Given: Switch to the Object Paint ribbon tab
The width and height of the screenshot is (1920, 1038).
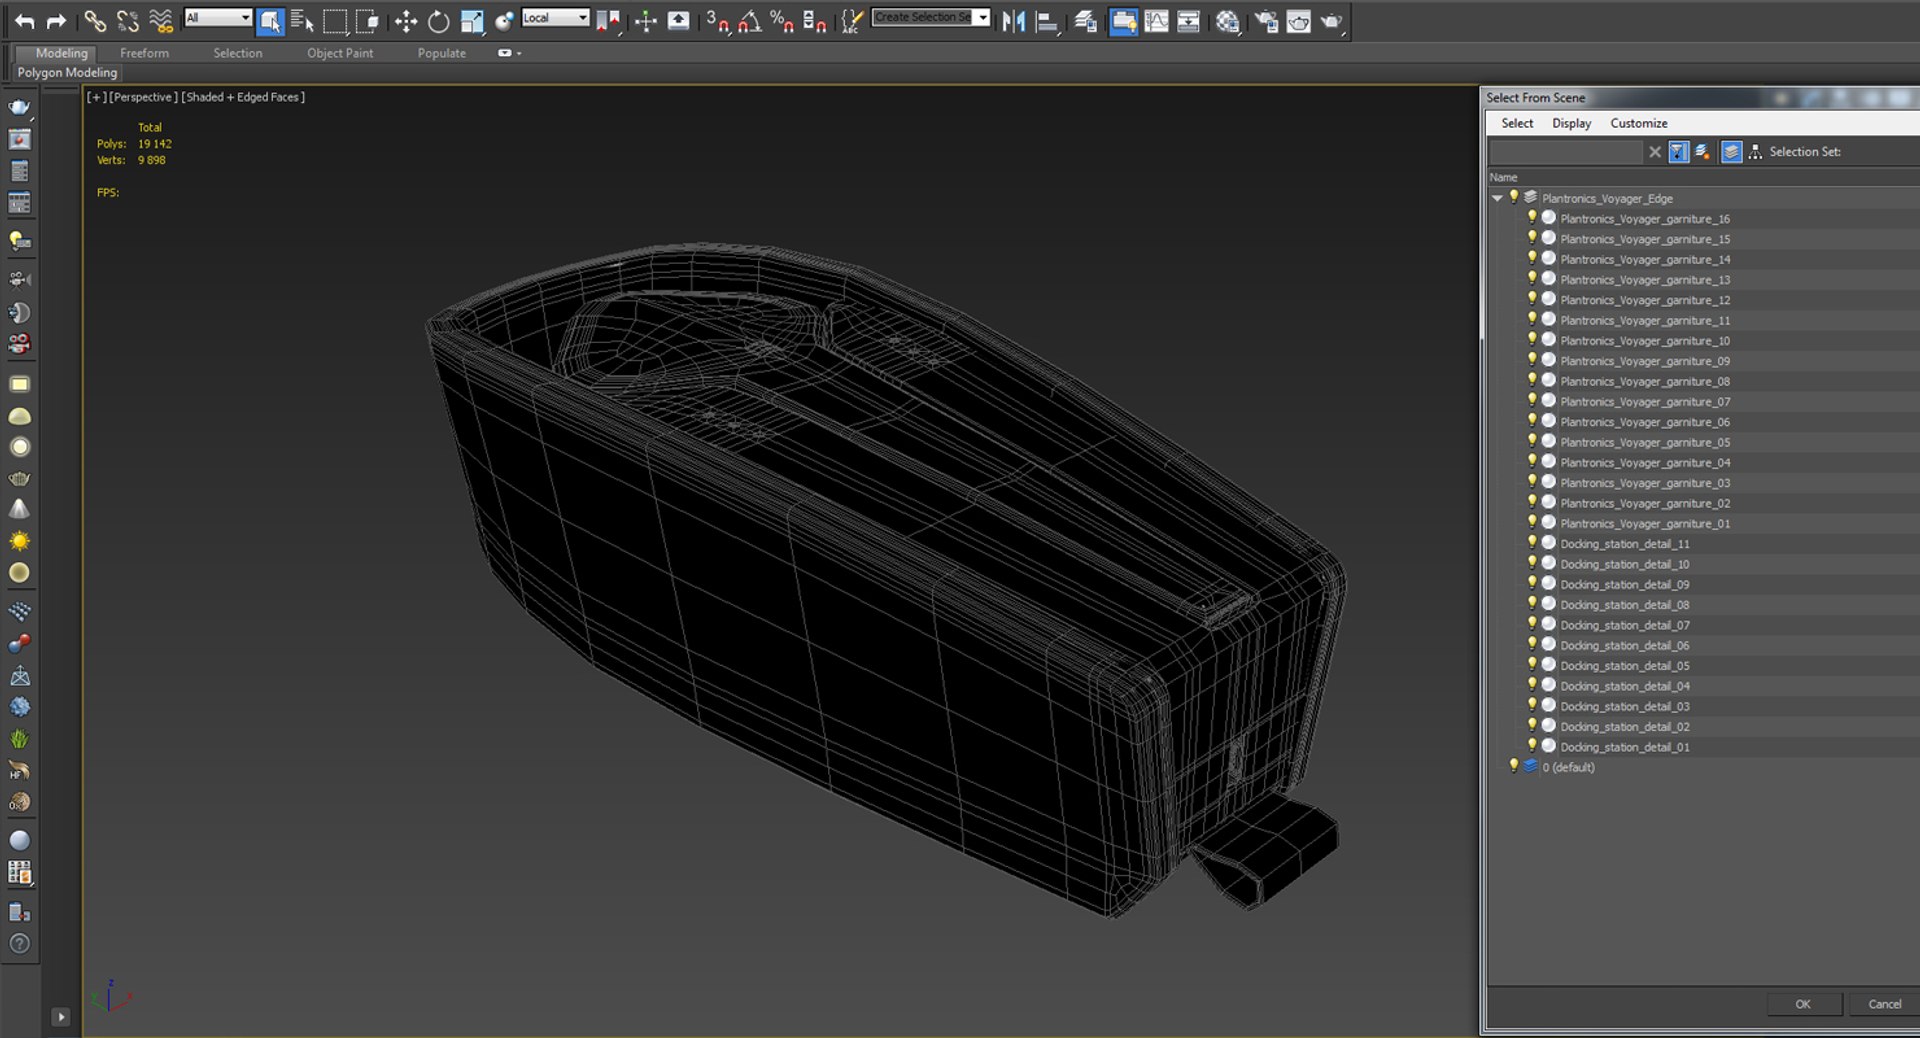Looking at the screenshot, I should [x=340, y=53].
